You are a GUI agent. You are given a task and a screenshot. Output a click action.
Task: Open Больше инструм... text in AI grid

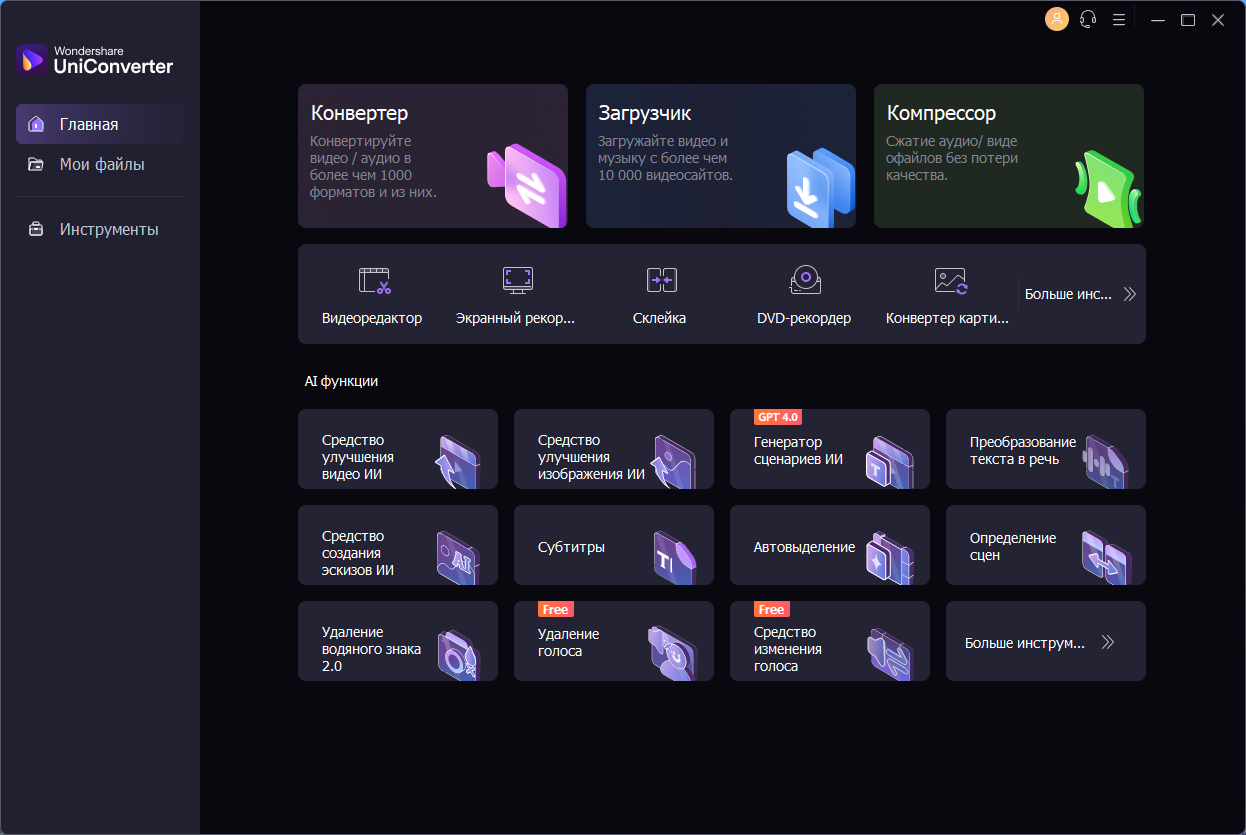click(x=1025, y=643)
